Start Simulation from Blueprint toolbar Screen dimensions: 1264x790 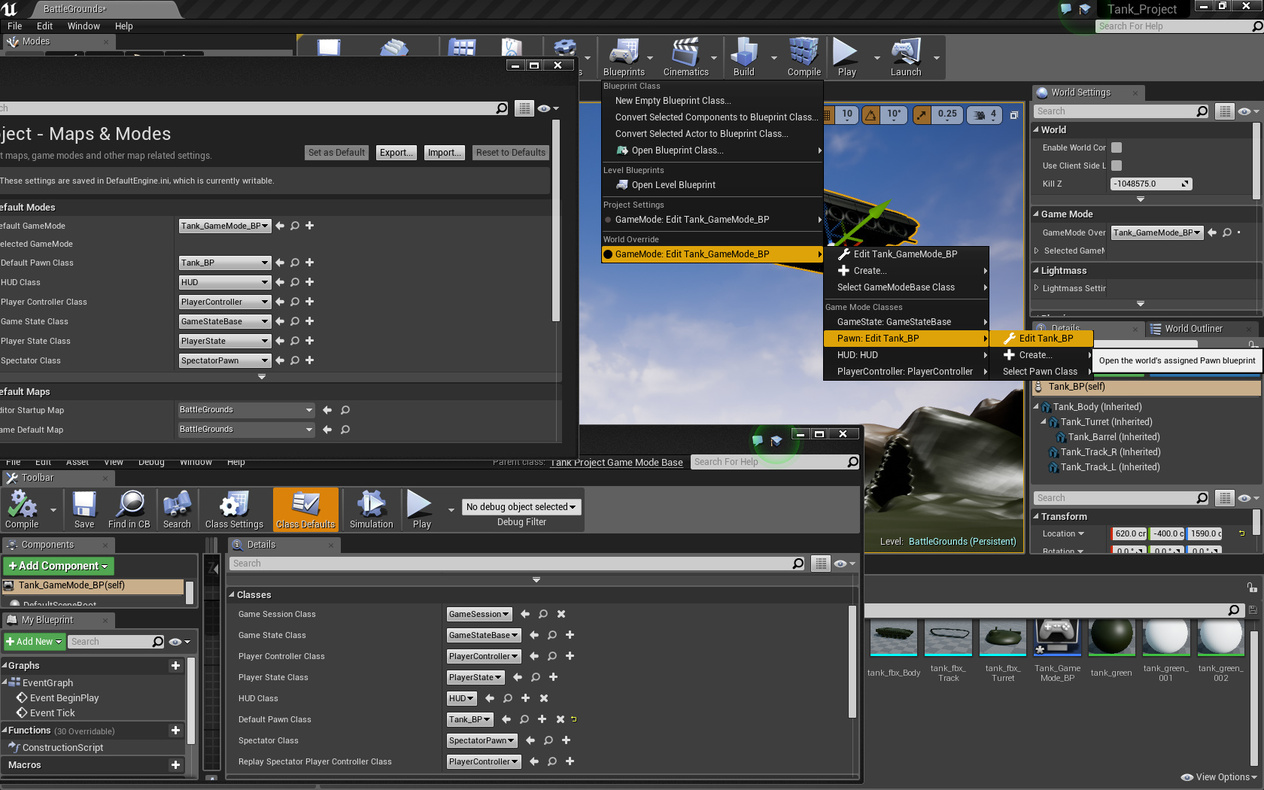tap(371, 509)
